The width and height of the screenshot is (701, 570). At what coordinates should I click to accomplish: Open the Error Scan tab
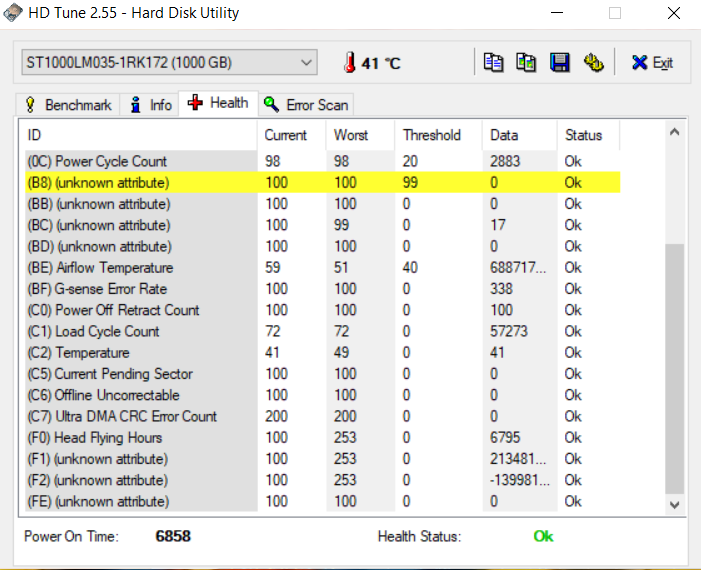306,105
